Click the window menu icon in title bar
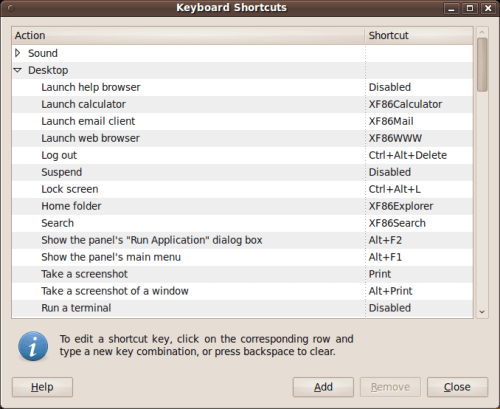Viewport: 500px width, 409px height. click(11, 8)
